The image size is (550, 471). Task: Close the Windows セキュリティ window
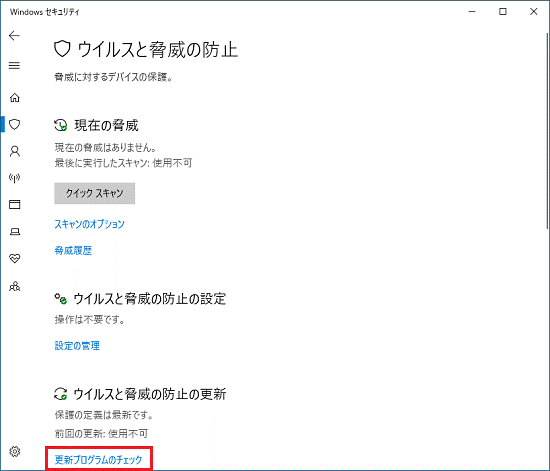(x=534, y=12)
